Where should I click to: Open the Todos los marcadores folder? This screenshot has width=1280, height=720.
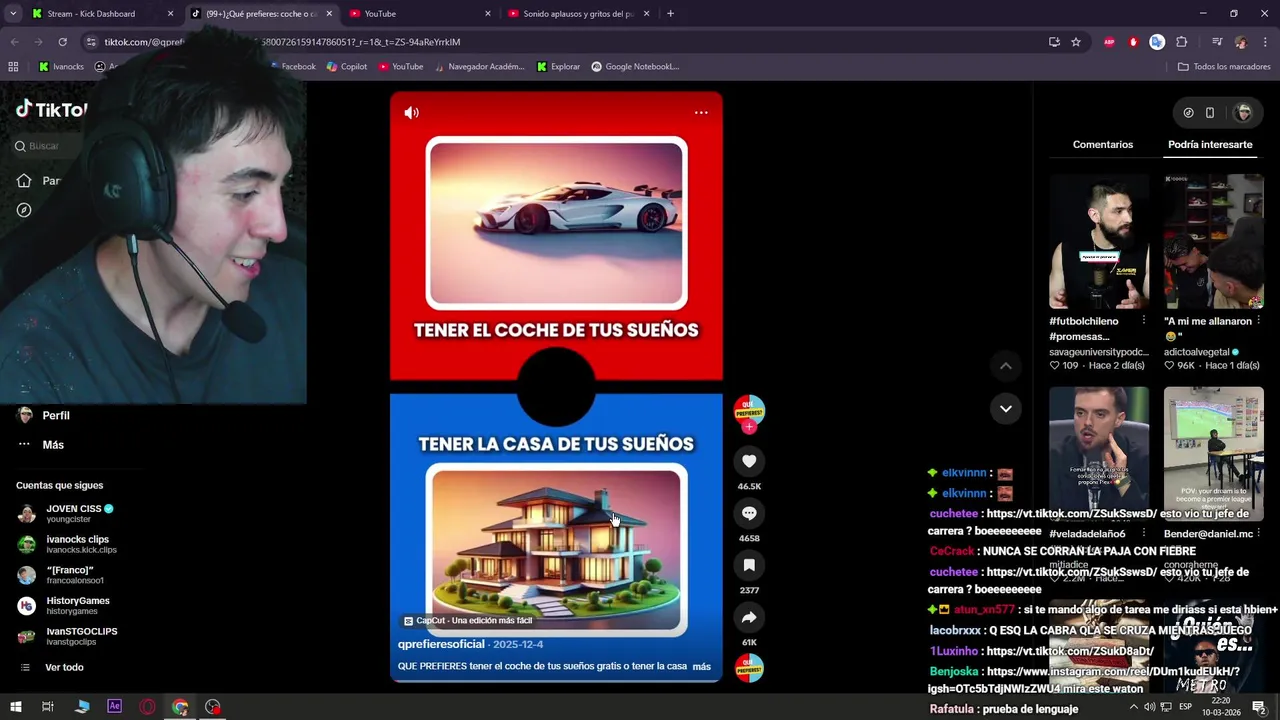[1224, 67]
